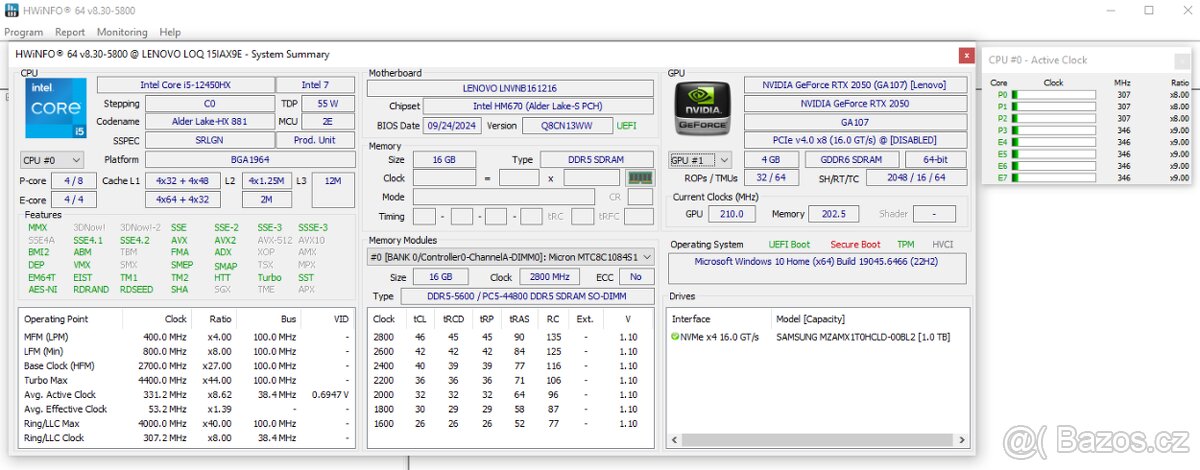The image size is (1200, 470).
Task: Open the Monitoring menu
Action: pos(122,32)
